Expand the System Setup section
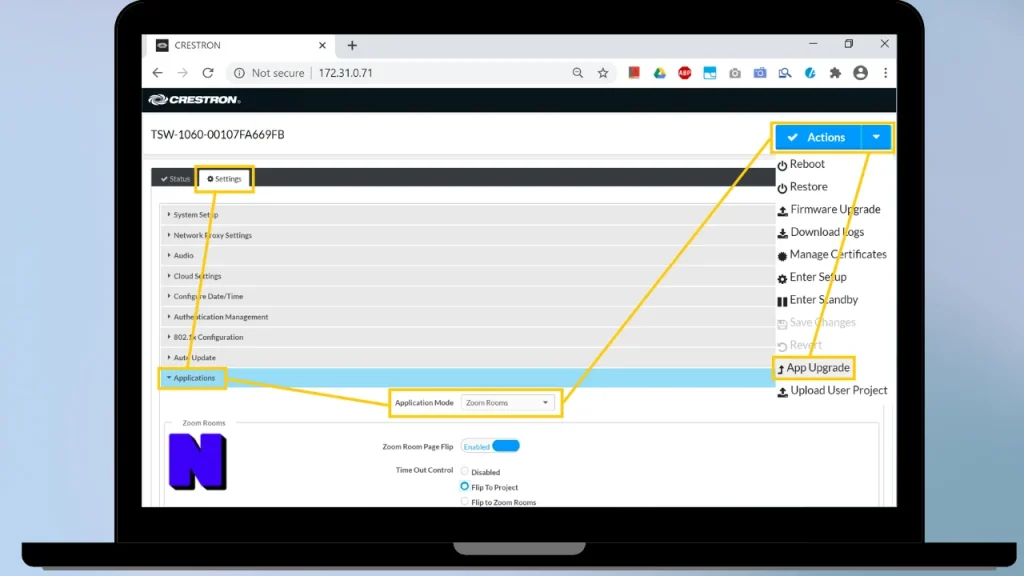Image resolution: width=1024 pixels, height=576 pixels. (x=467, y=214)
